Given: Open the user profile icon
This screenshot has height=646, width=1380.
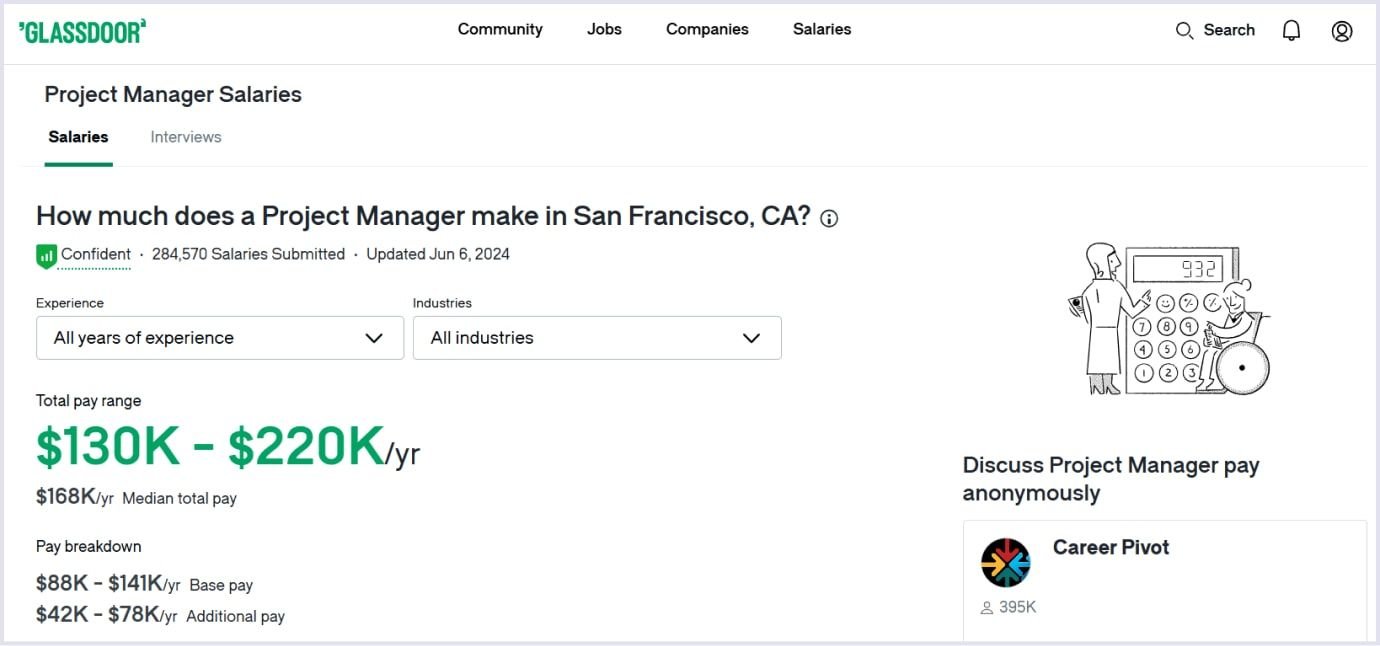Looking at the screenshot, I should click(1342, 30).
